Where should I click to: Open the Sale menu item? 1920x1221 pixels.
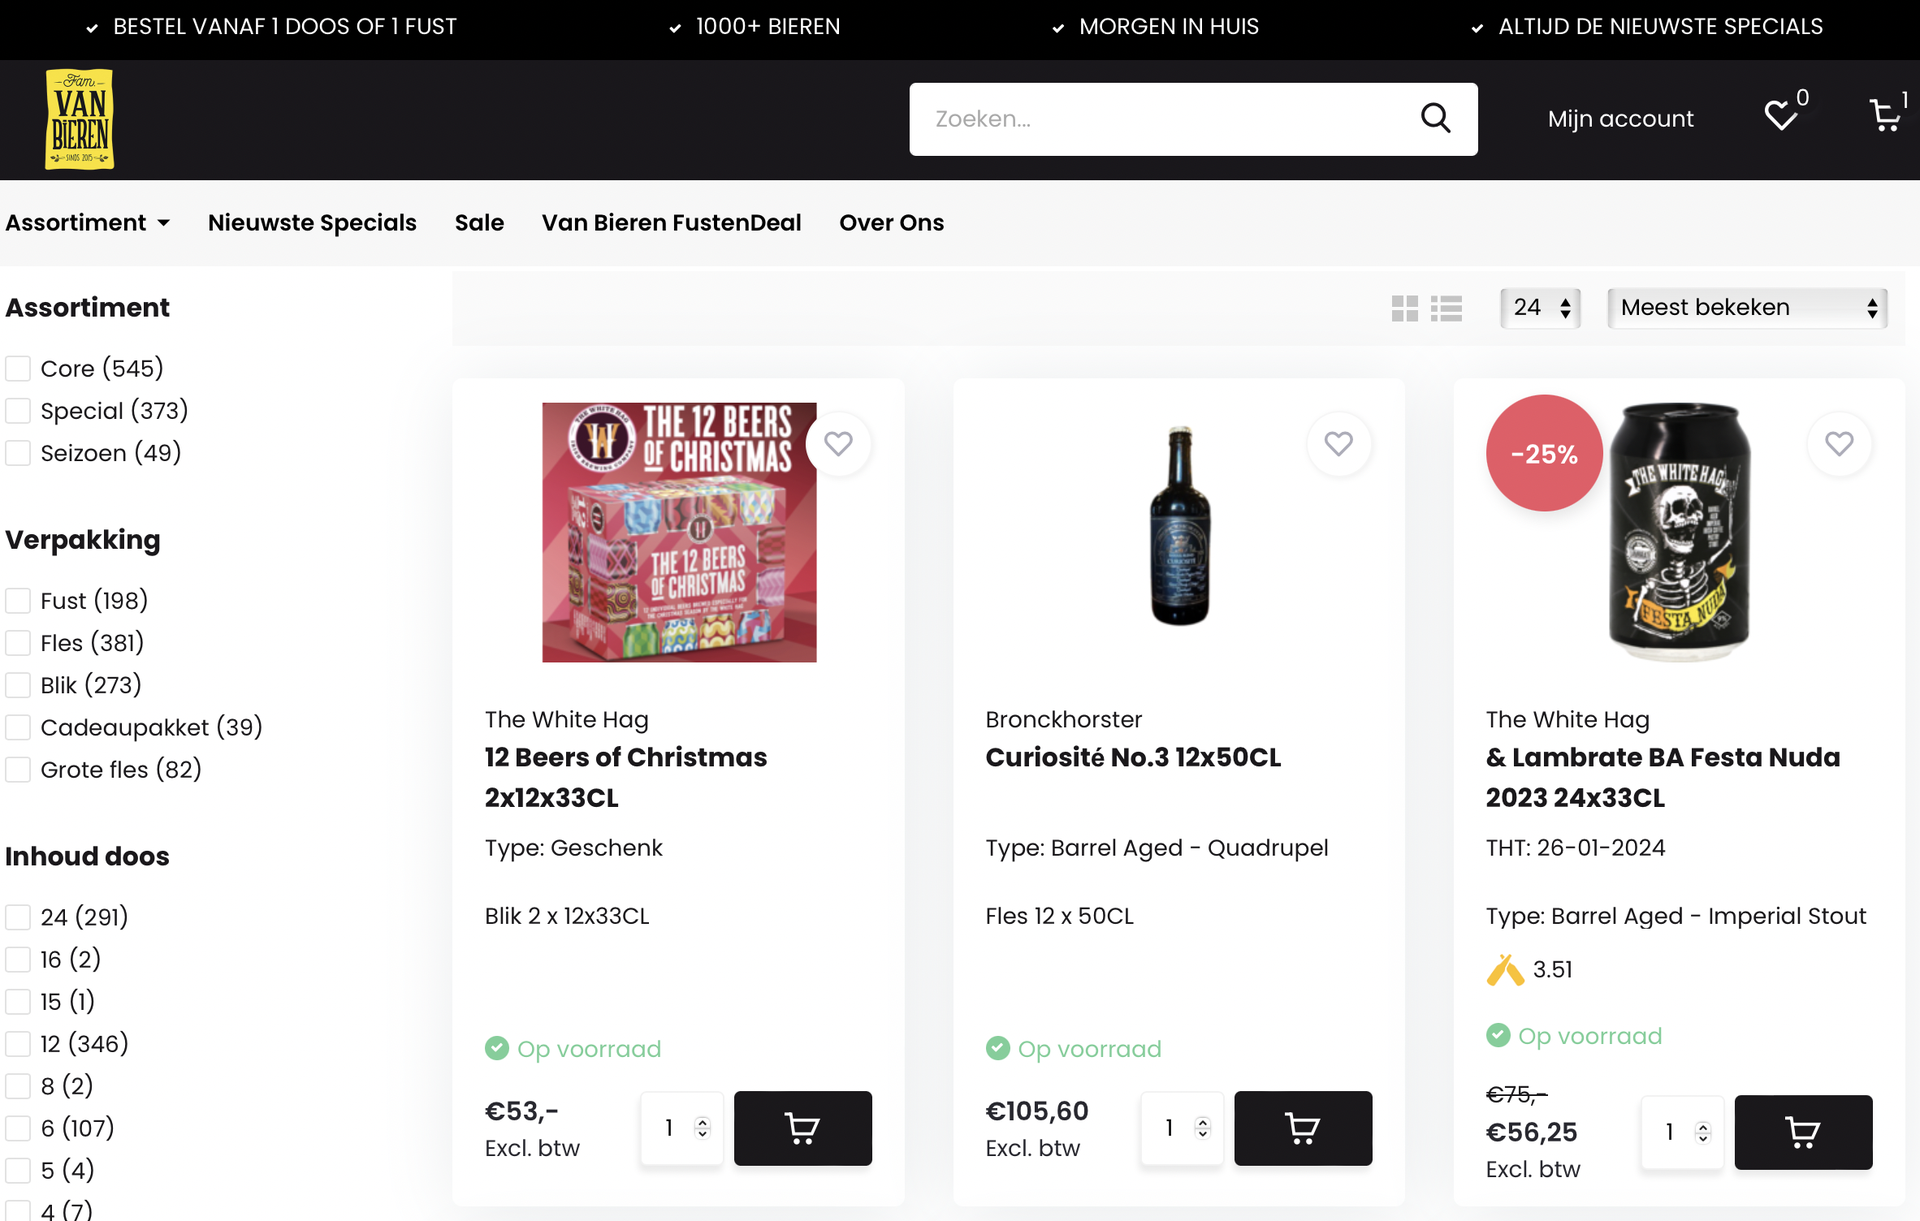point(479,223)
